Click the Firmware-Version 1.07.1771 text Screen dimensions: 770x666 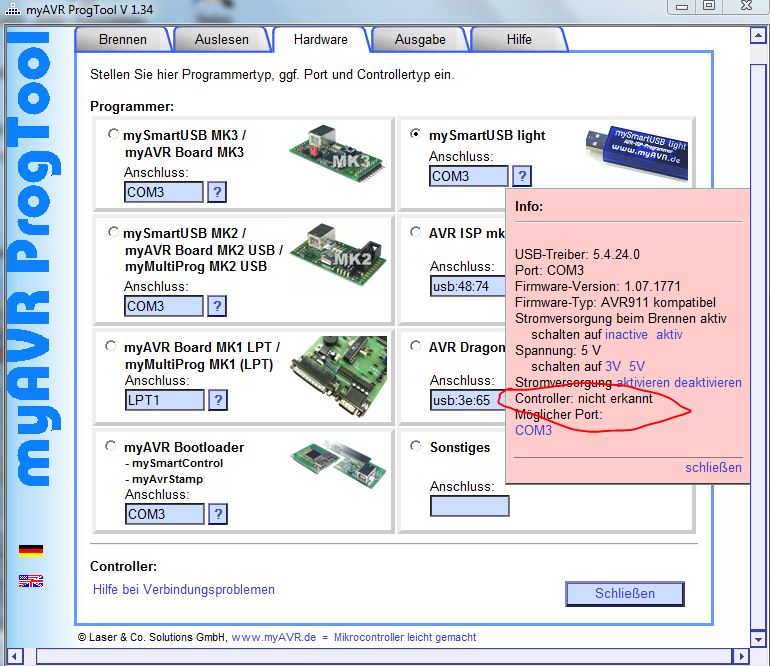click(598, 286)
